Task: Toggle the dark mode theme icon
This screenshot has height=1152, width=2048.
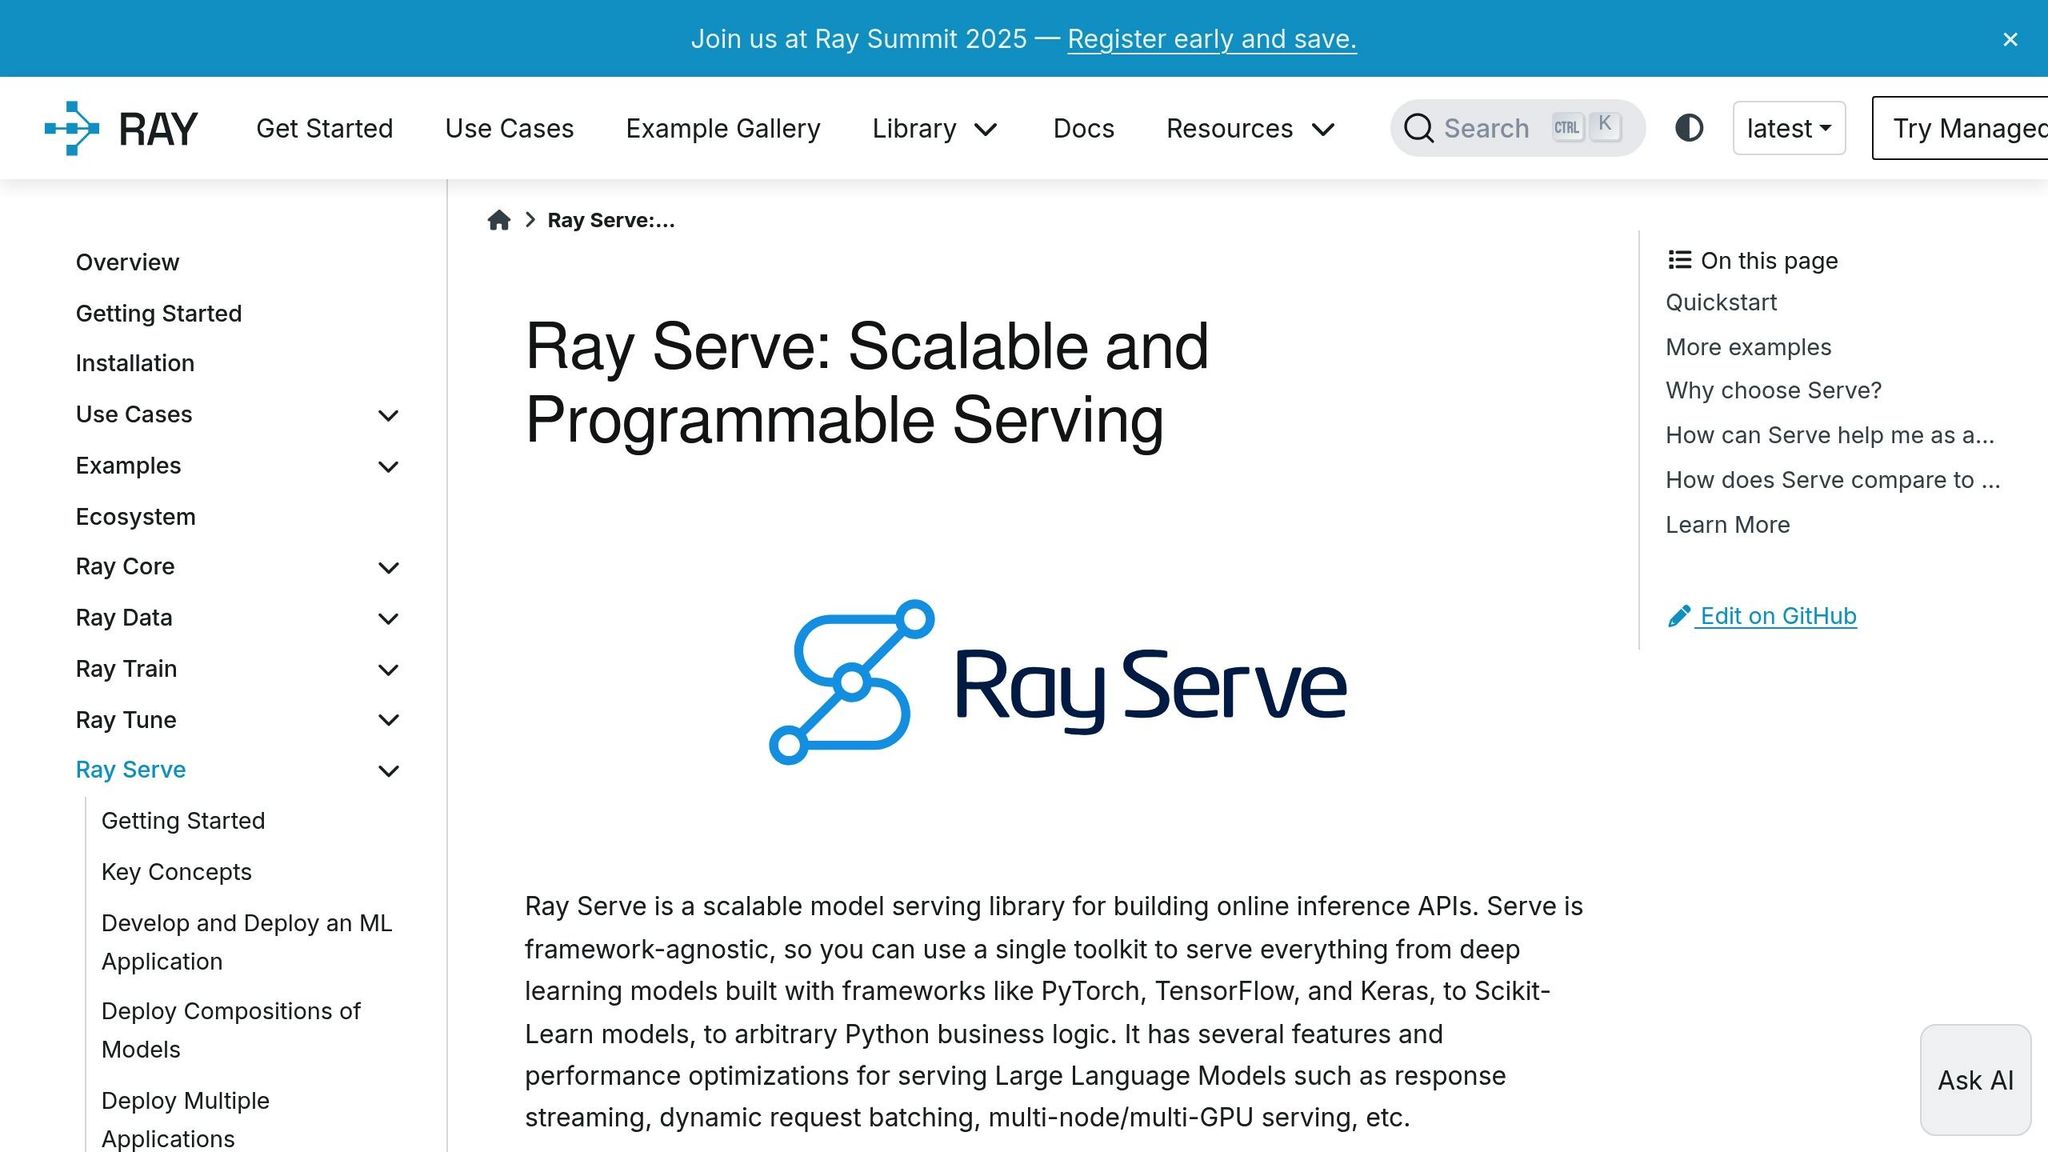Action: 1689,128
